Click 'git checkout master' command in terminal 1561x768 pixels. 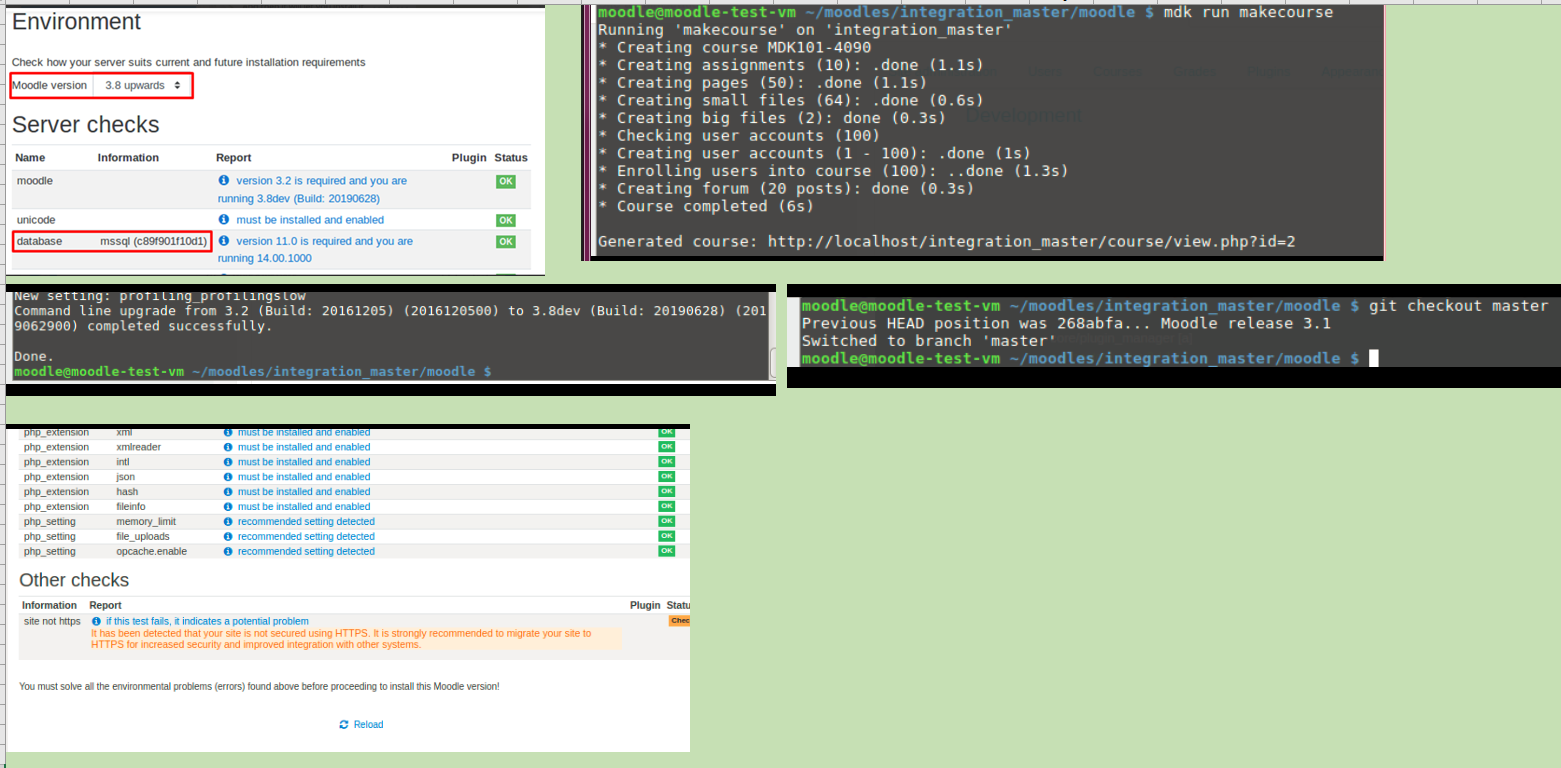(x=1458, y=306)
